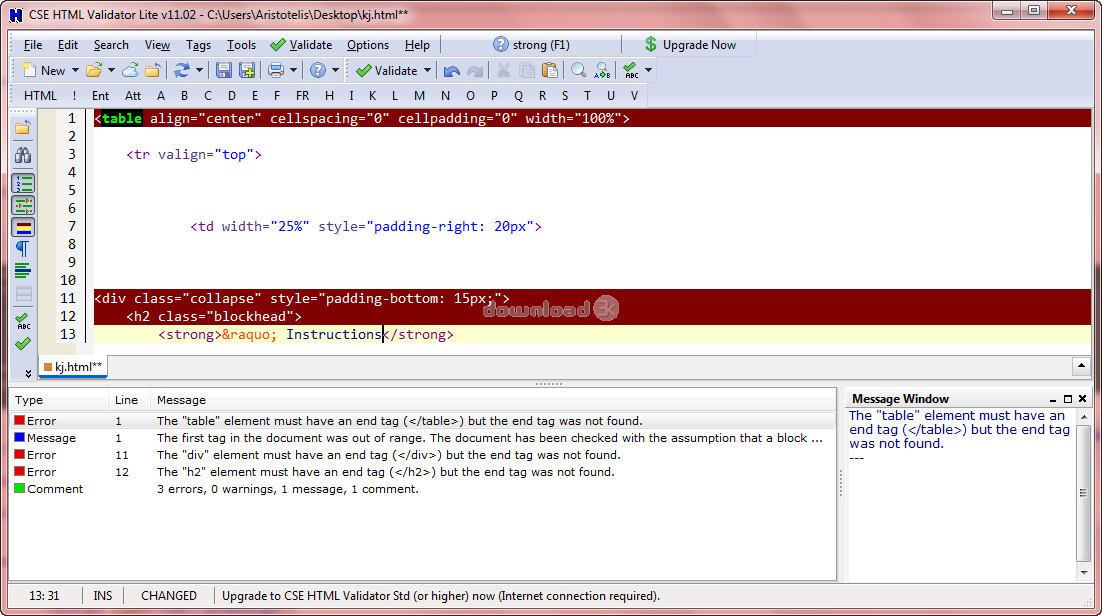Click the Message Window vertical scrollbar

(1084, 494)
